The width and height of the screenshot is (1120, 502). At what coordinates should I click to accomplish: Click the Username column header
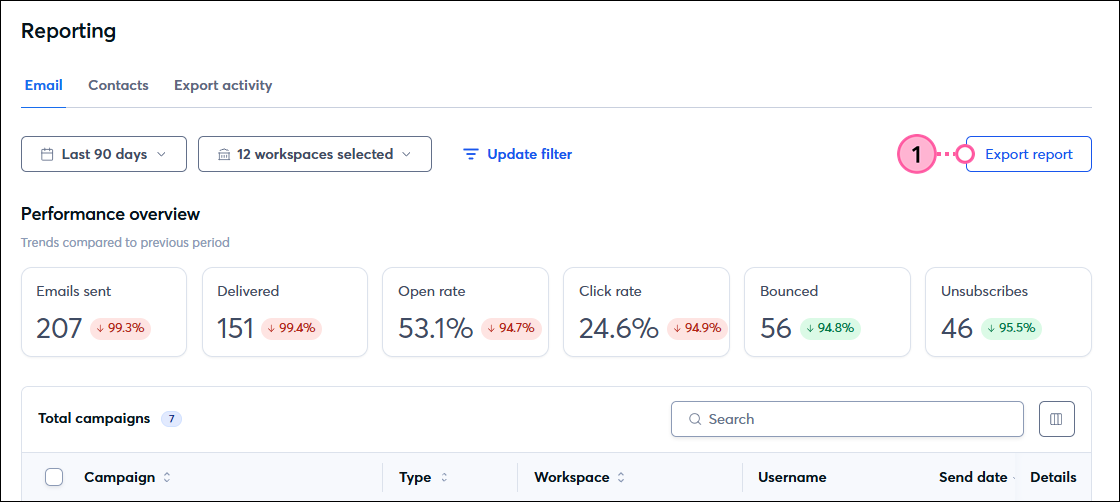click(x=792, y=477)
